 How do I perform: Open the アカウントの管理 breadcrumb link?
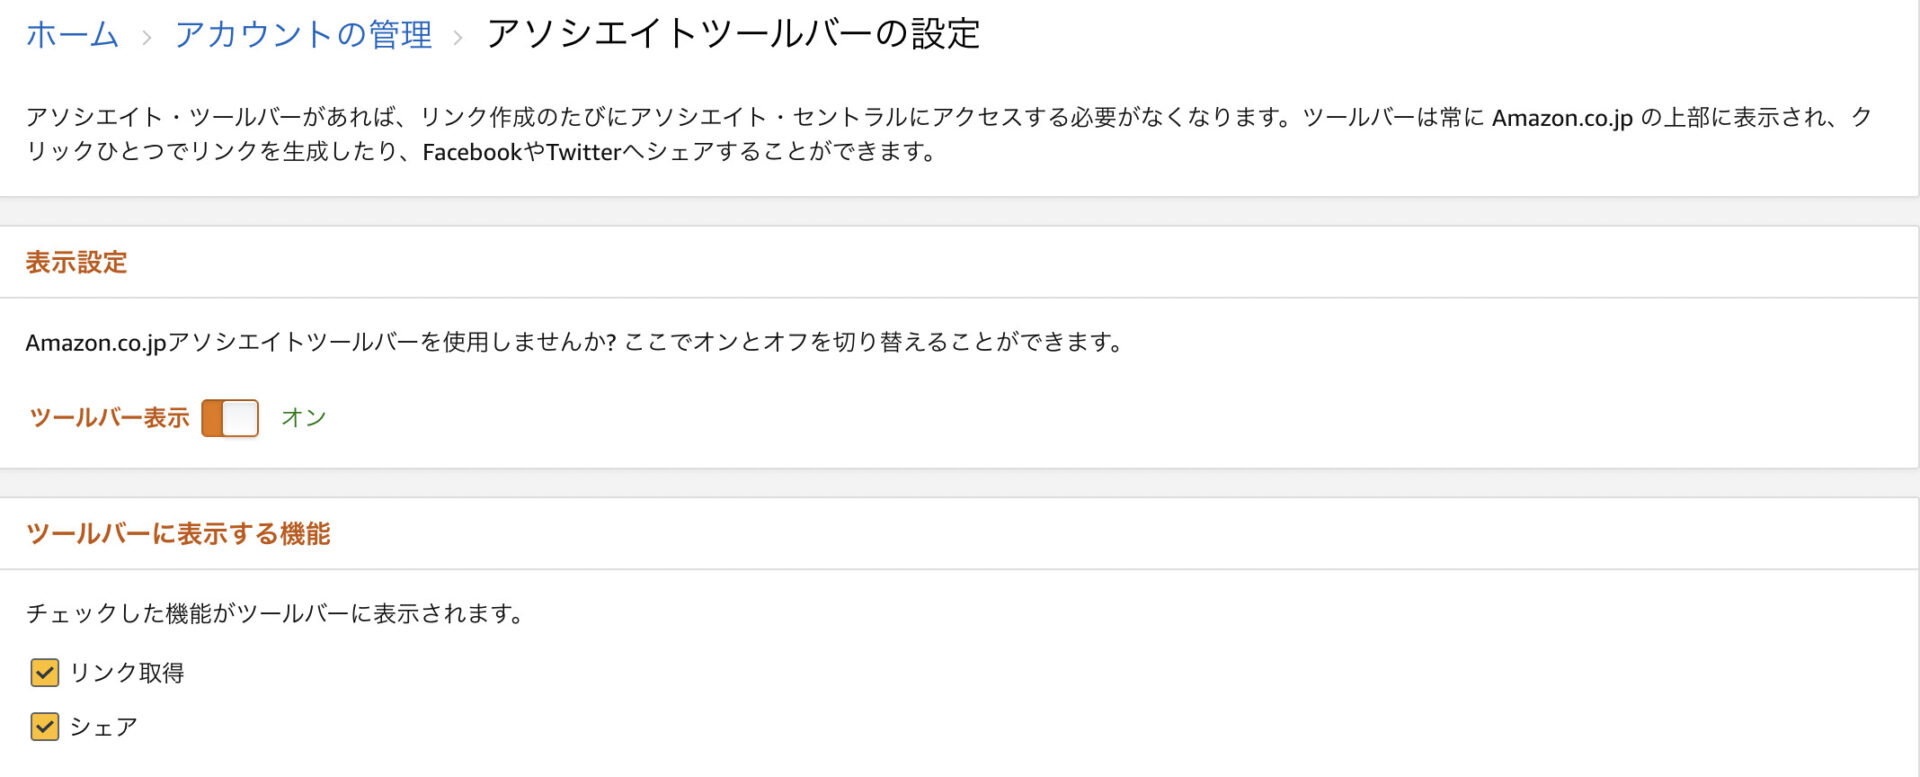(303, 35)
